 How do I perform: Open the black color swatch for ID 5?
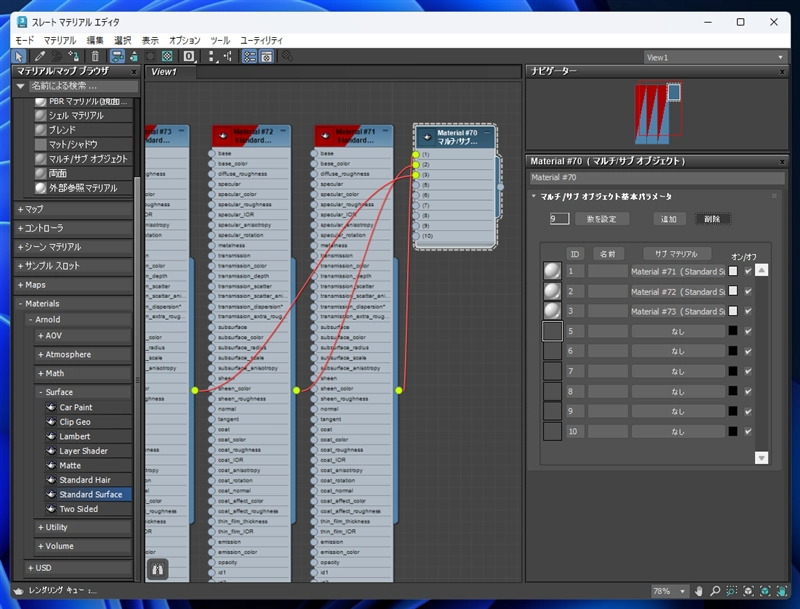tap(733, 331)
